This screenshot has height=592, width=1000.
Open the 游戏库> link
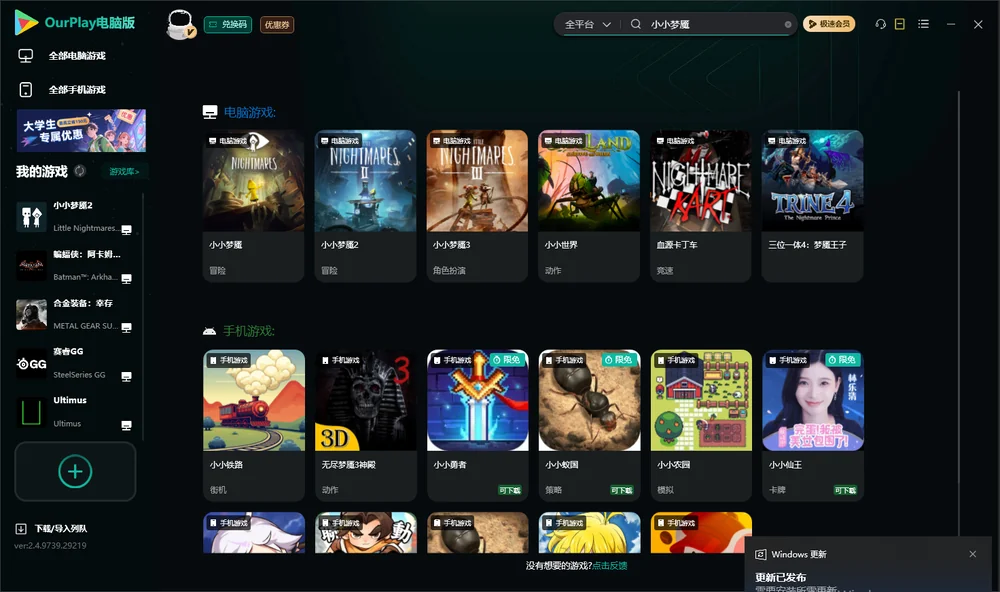[124, 171]
